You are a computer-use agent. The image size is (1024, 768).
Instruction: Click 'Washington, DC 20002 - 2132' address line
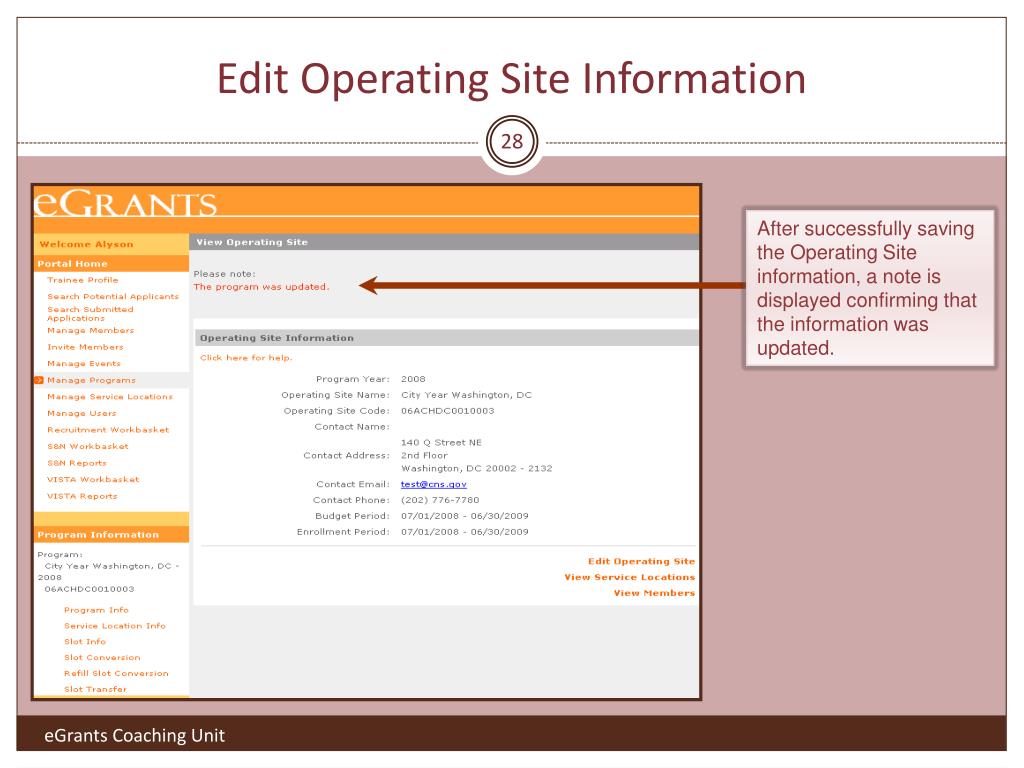coord(477,469)
